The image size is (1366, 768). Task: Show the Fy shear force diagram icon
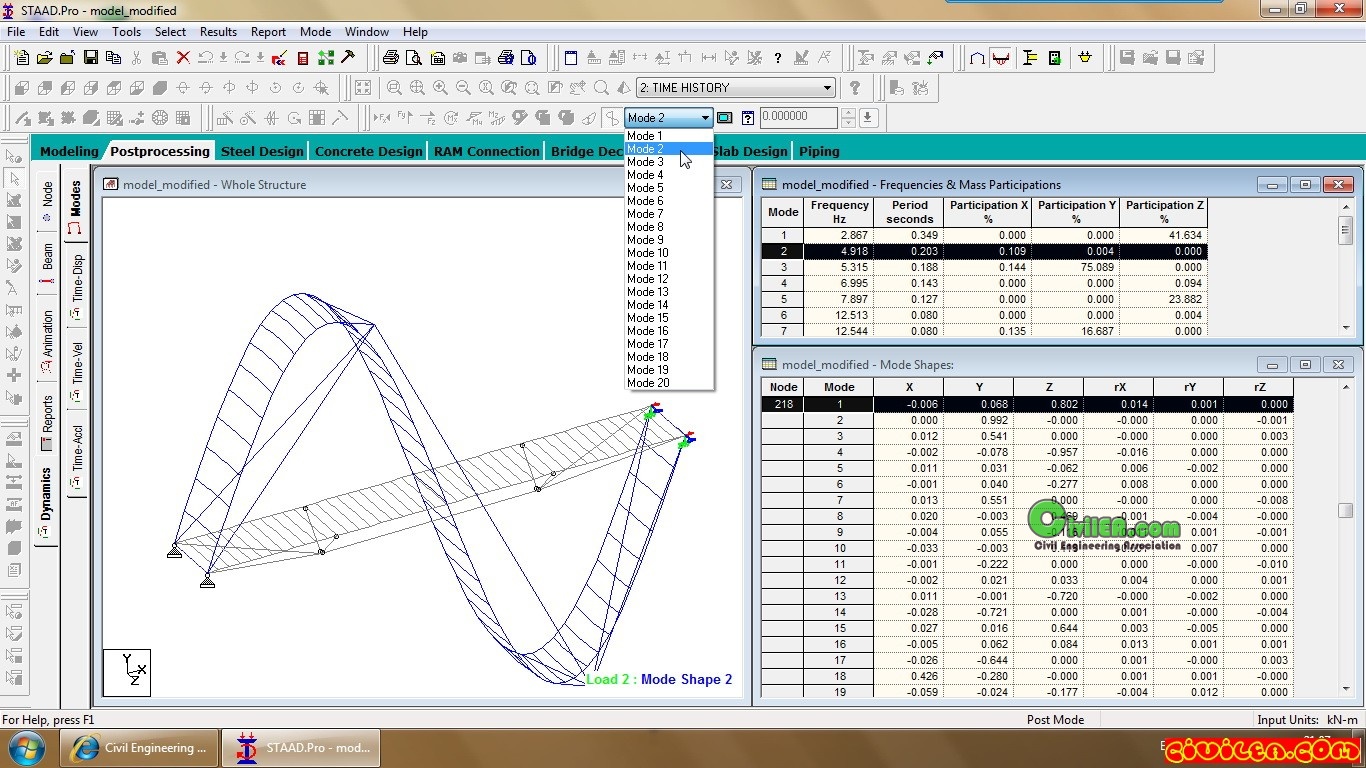pos(405,118)
